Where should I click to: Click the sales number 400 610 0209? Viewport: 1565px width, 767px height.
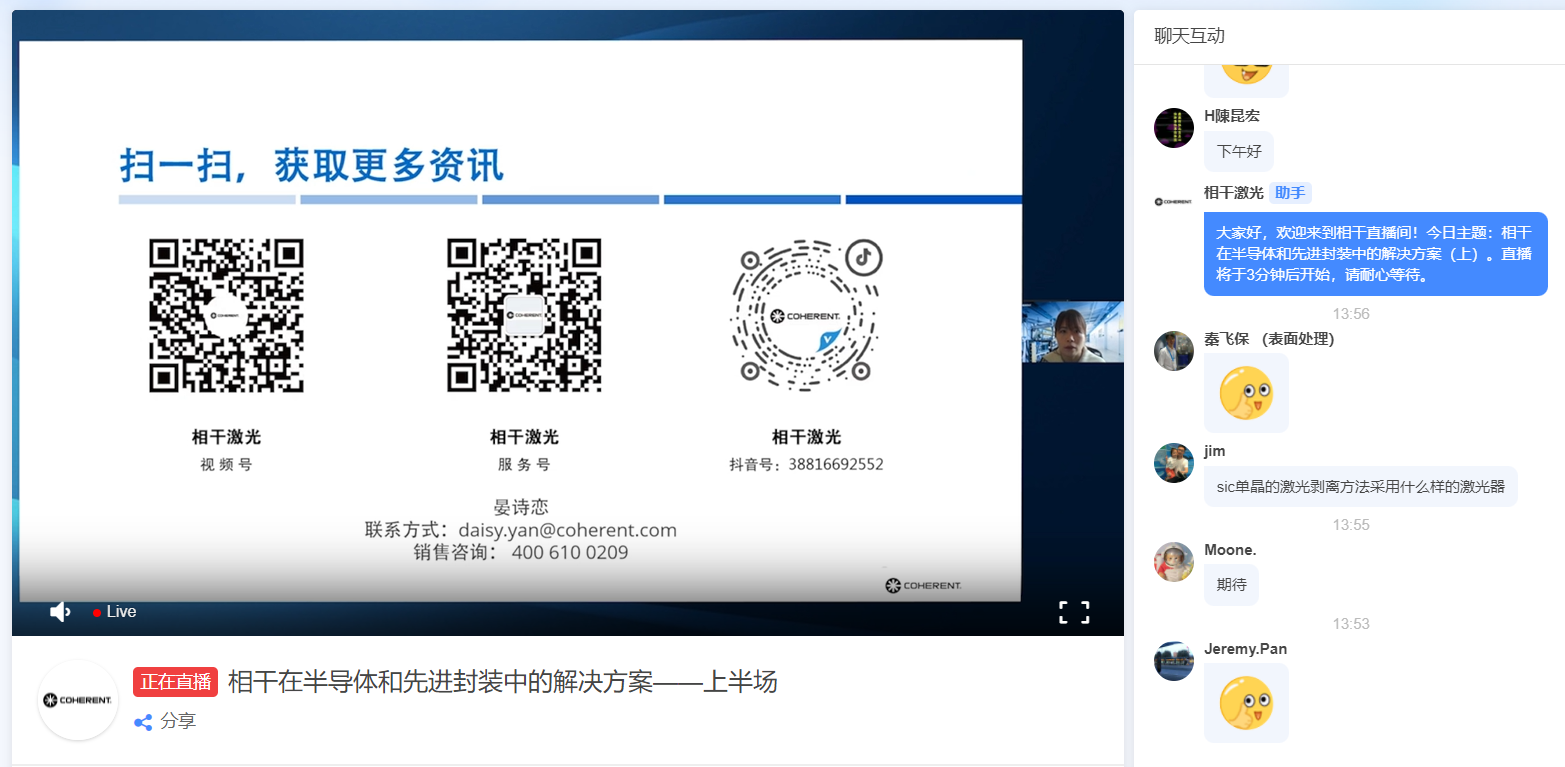click(x=570, y=552)
